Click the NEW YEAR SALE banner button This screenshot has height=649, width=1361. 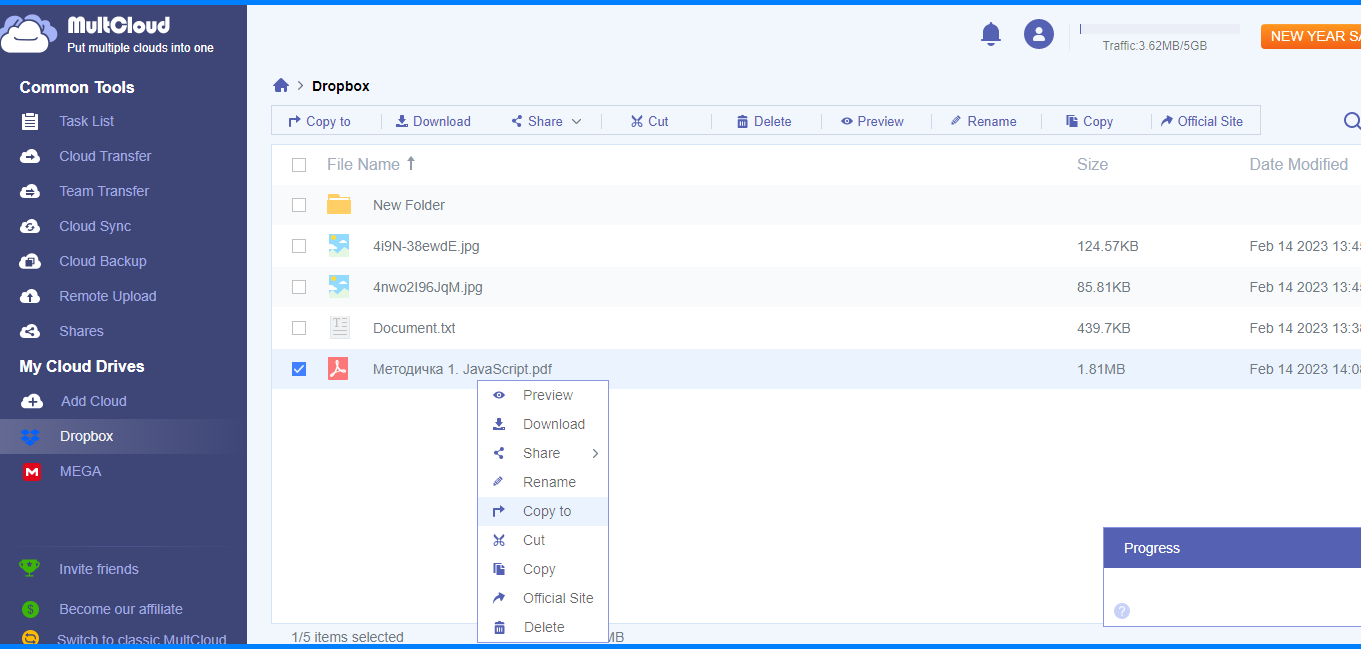1311,36
